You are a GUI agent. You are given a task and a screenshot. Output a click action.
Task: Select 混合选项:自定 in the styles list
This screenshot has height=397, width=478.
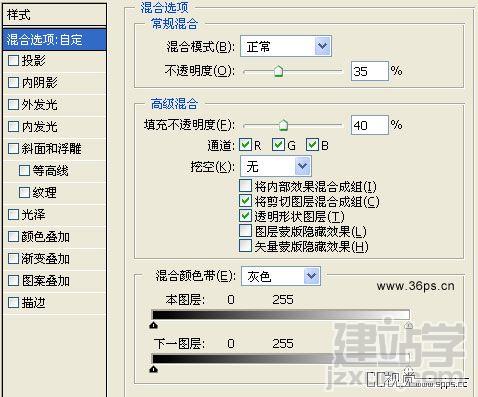[54, 40]
